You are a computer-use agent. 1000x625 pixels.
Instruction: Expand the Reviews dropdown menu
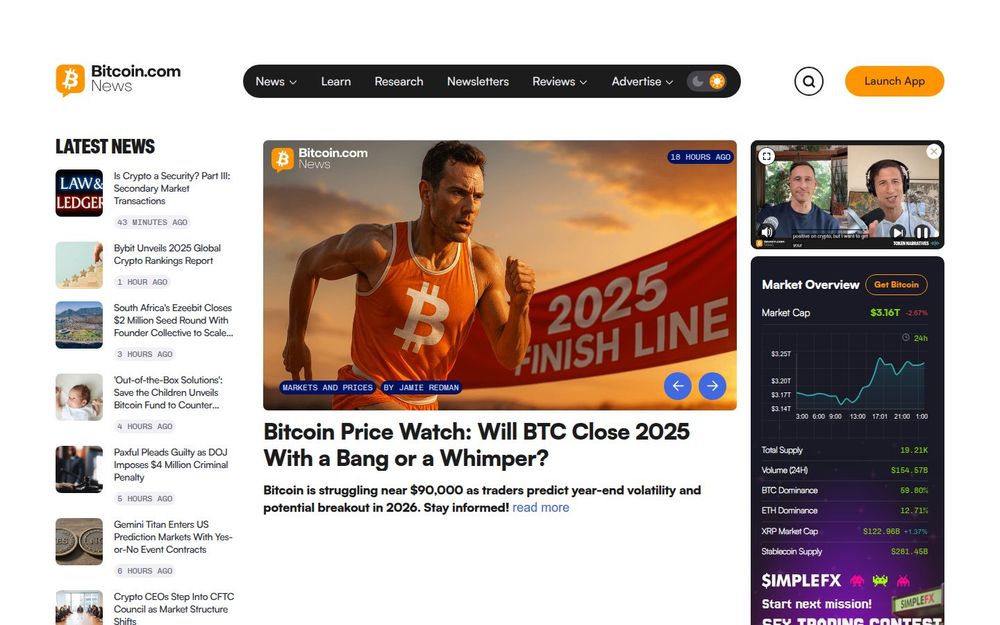559,82
